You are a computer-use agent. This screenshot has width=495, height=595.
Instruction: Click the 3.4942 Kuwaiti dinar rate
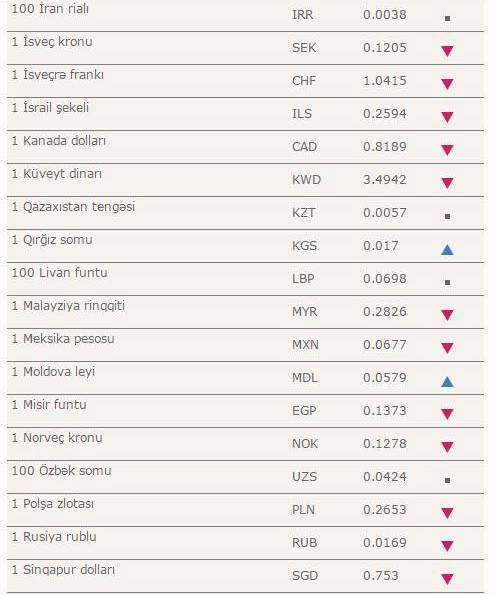coord(385,179)
